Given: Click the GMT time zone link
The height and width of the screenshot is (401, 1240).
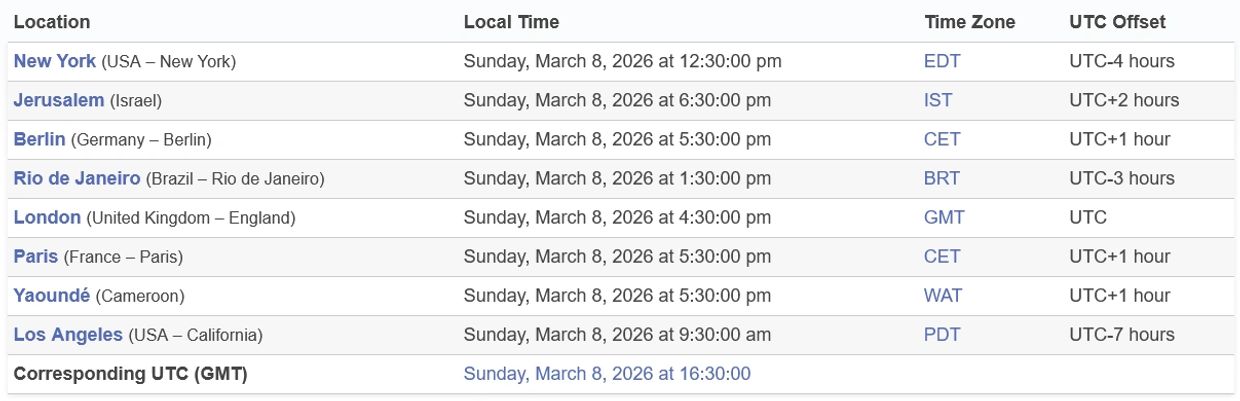Looking at the screenshot, I should click(944, 217).
